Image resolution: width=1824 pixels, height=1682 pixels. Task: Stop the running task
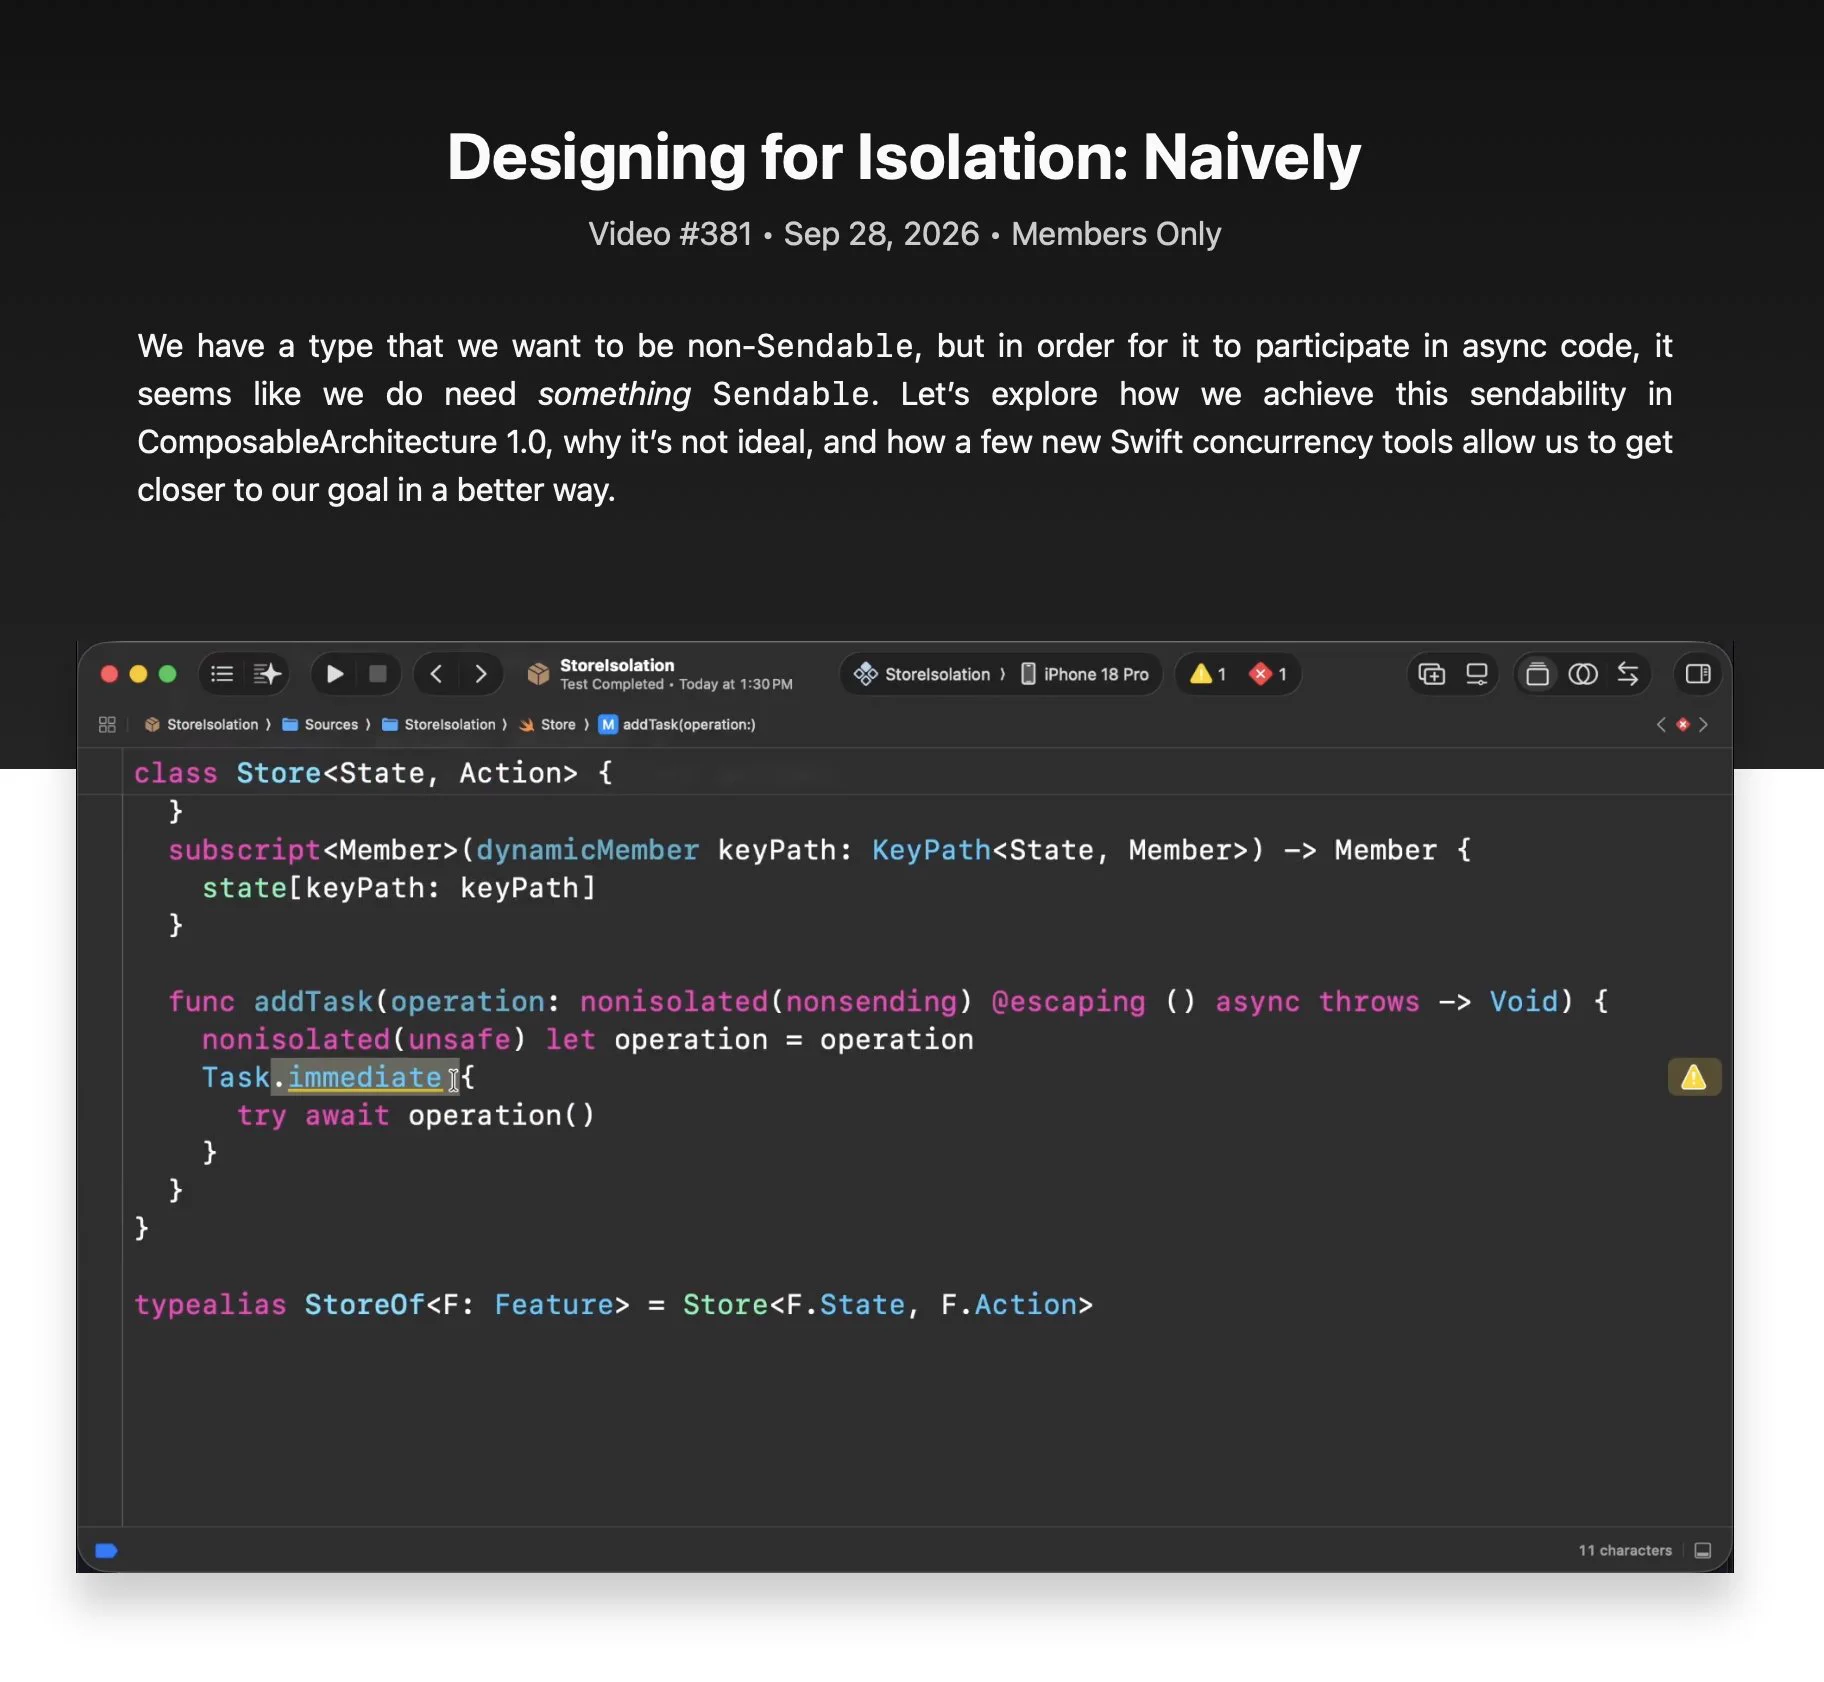click(378, 674)
